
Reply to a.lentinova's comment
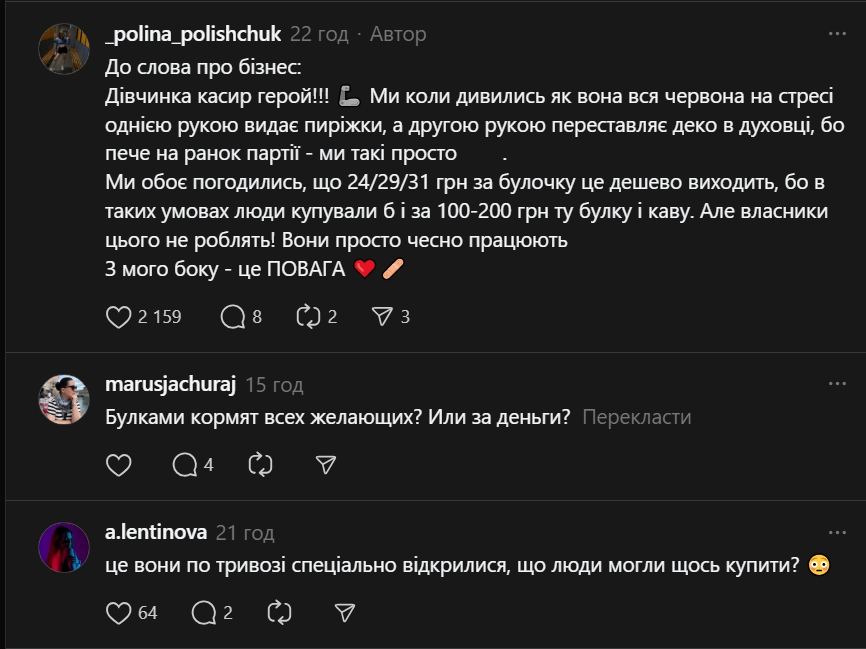point(204,612)
